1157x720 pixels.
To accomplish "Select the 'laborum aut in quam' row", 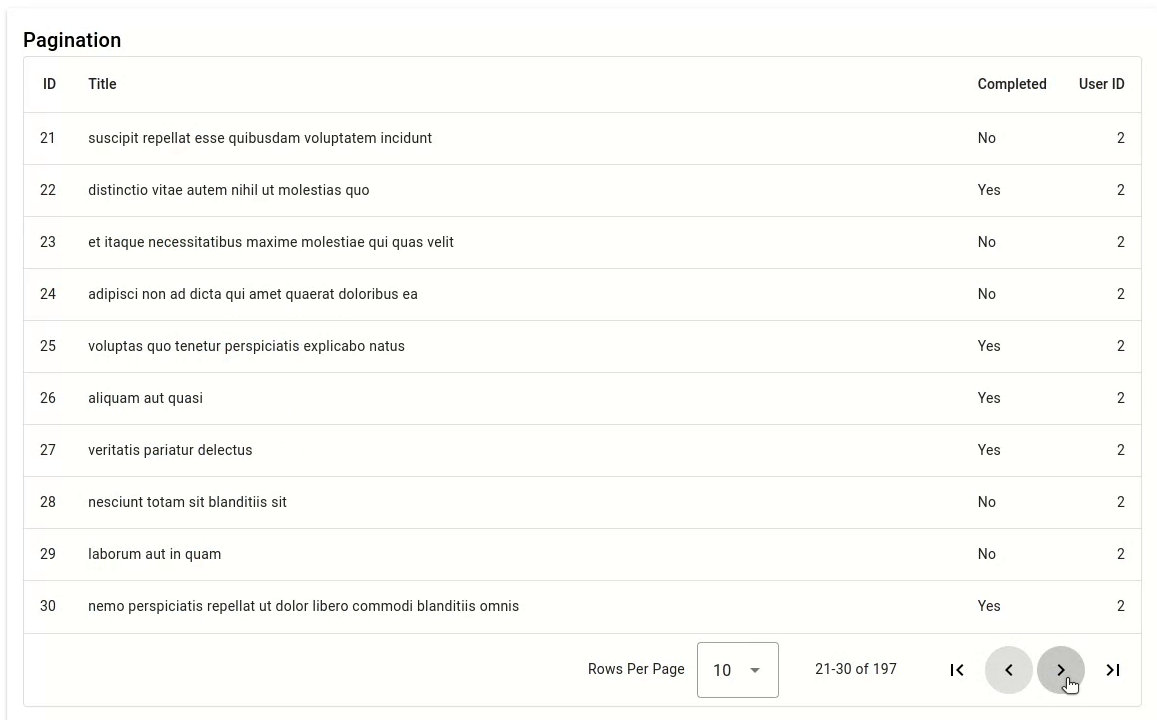I will pyautogui.click(x=155, y=554).
